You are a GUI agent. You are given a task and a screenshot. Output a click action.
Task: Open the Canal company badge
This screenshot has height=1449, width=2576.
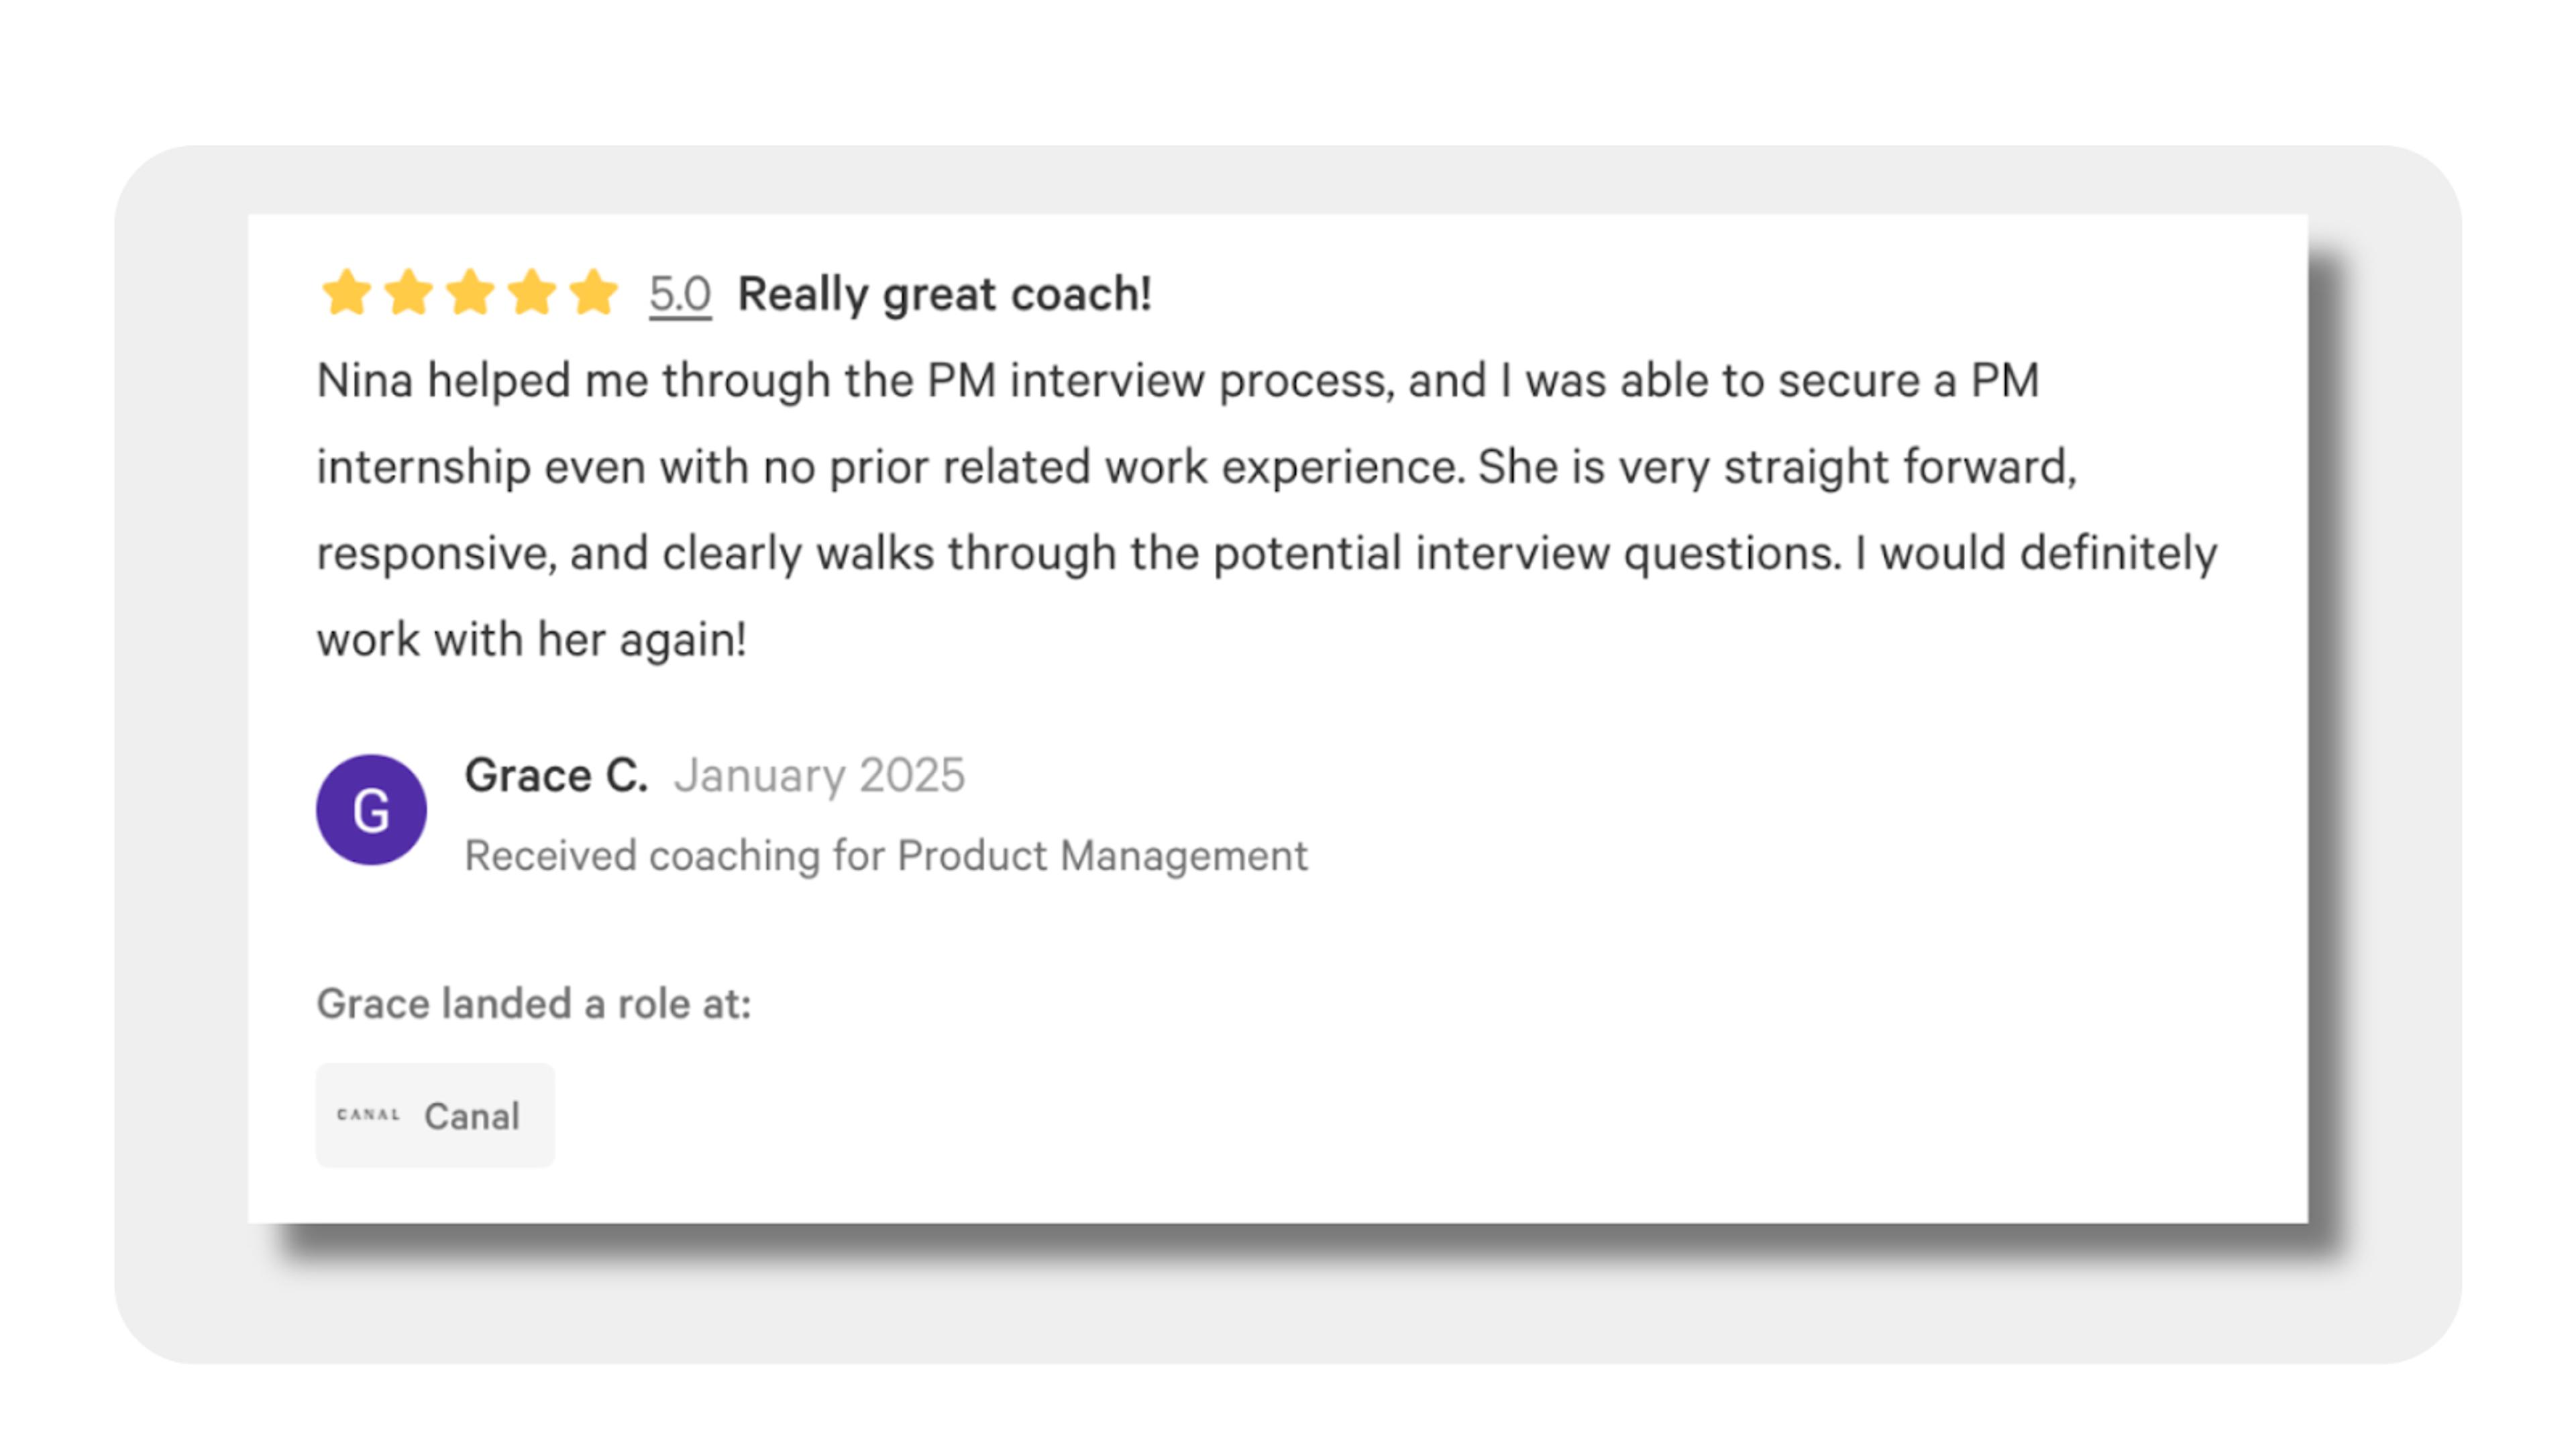tap(435, 1115)
